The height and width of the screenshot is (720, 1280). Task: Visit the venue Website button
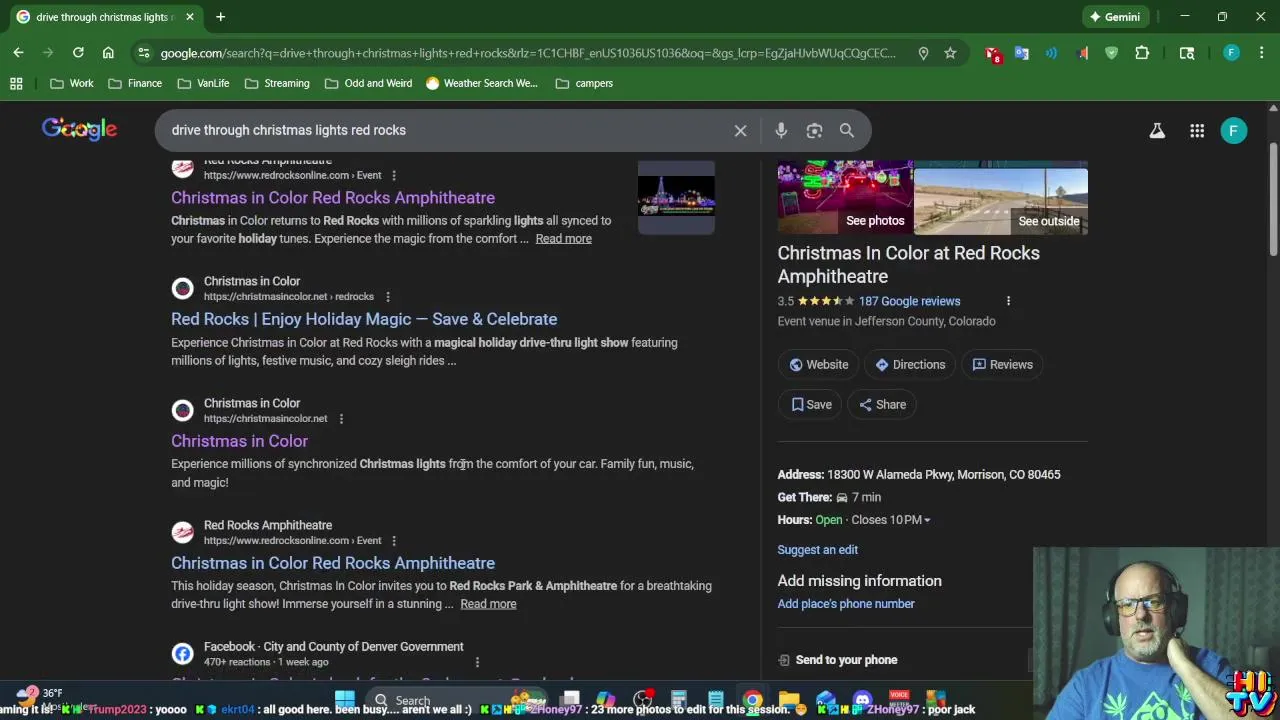pos(818,365)
